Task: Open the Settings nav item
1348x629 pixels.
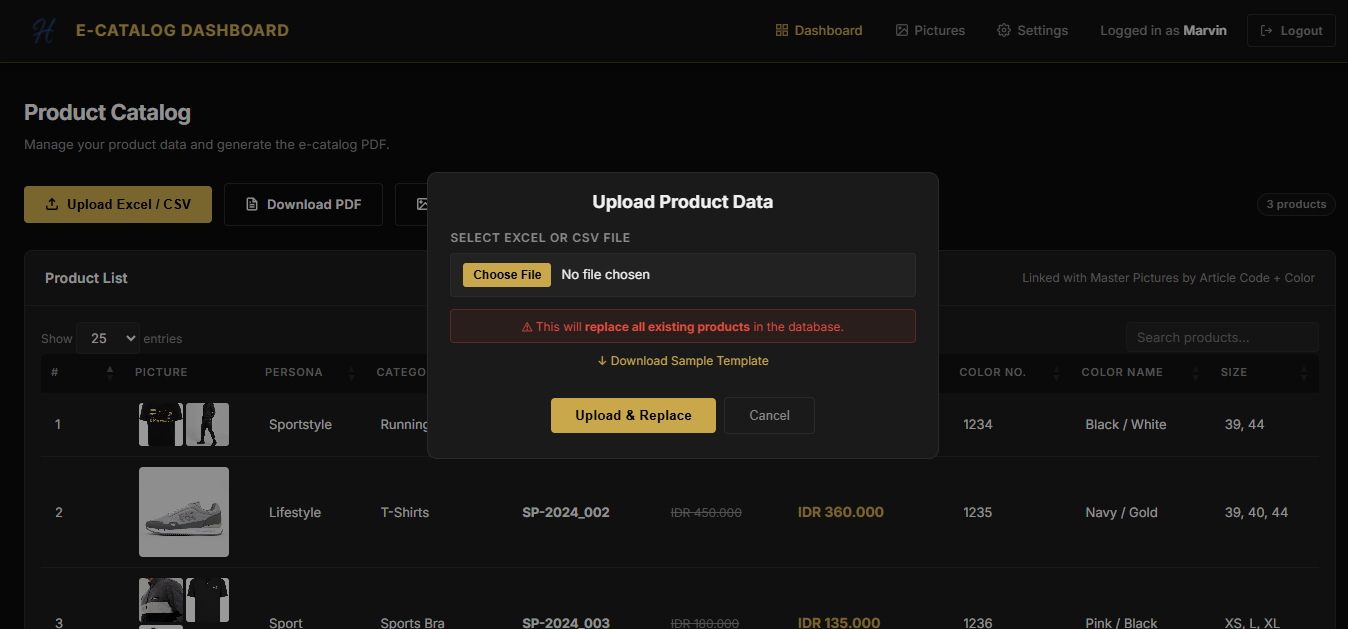Action: 1032,31
